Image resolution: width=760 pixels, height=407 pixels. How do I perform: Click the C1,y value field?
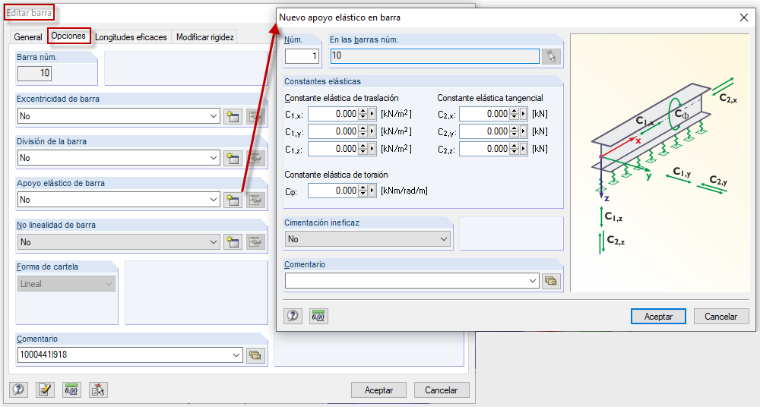333,132
